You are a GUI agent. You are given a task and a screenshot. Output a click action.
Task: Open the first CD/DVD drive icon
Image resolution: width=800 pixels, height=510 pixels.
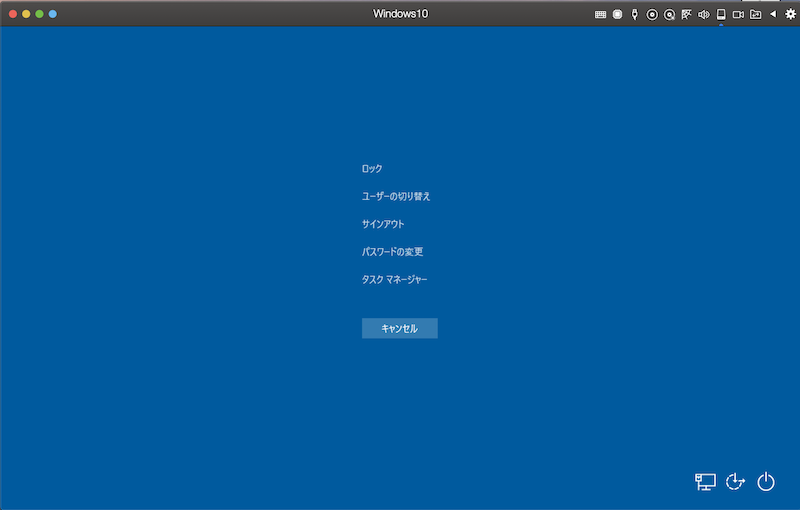coord(652,14)
